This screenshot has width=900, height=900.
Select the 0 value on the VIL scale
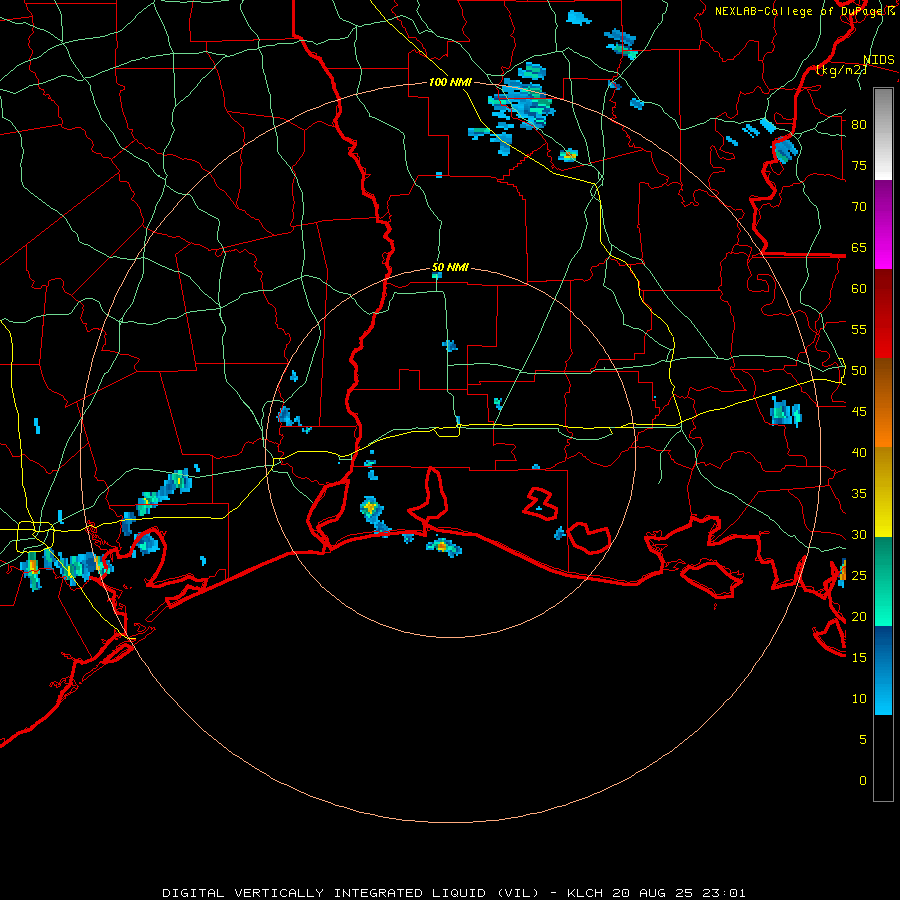pyautogui.click(x=863, y=781)
